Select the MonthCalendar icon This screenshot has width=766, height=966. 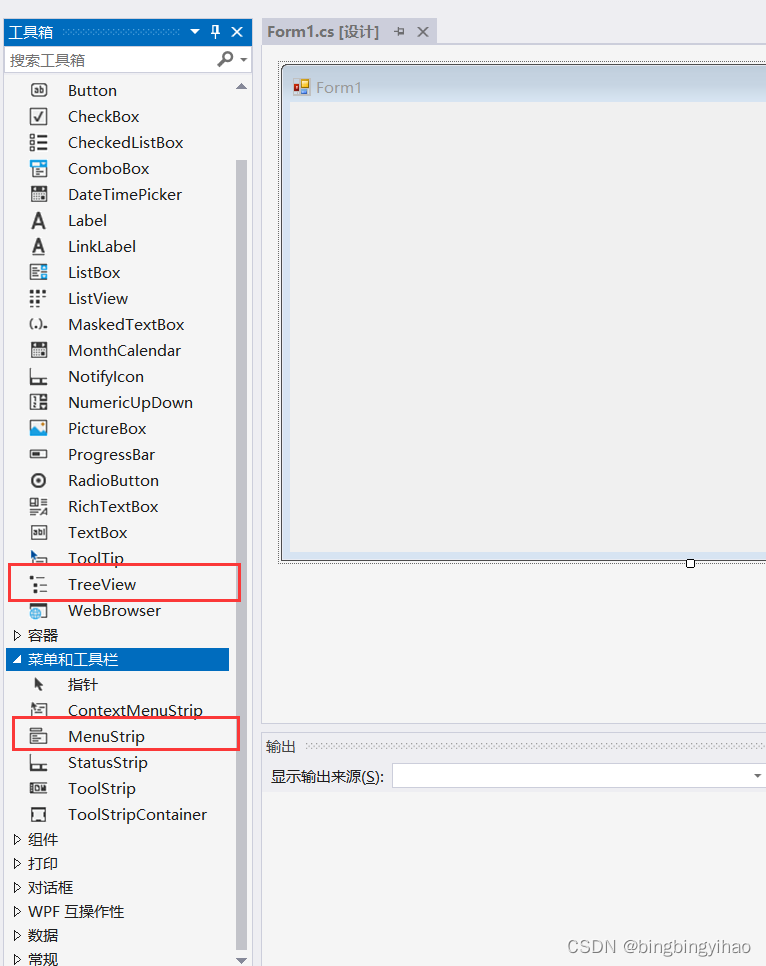coord(39,350)
